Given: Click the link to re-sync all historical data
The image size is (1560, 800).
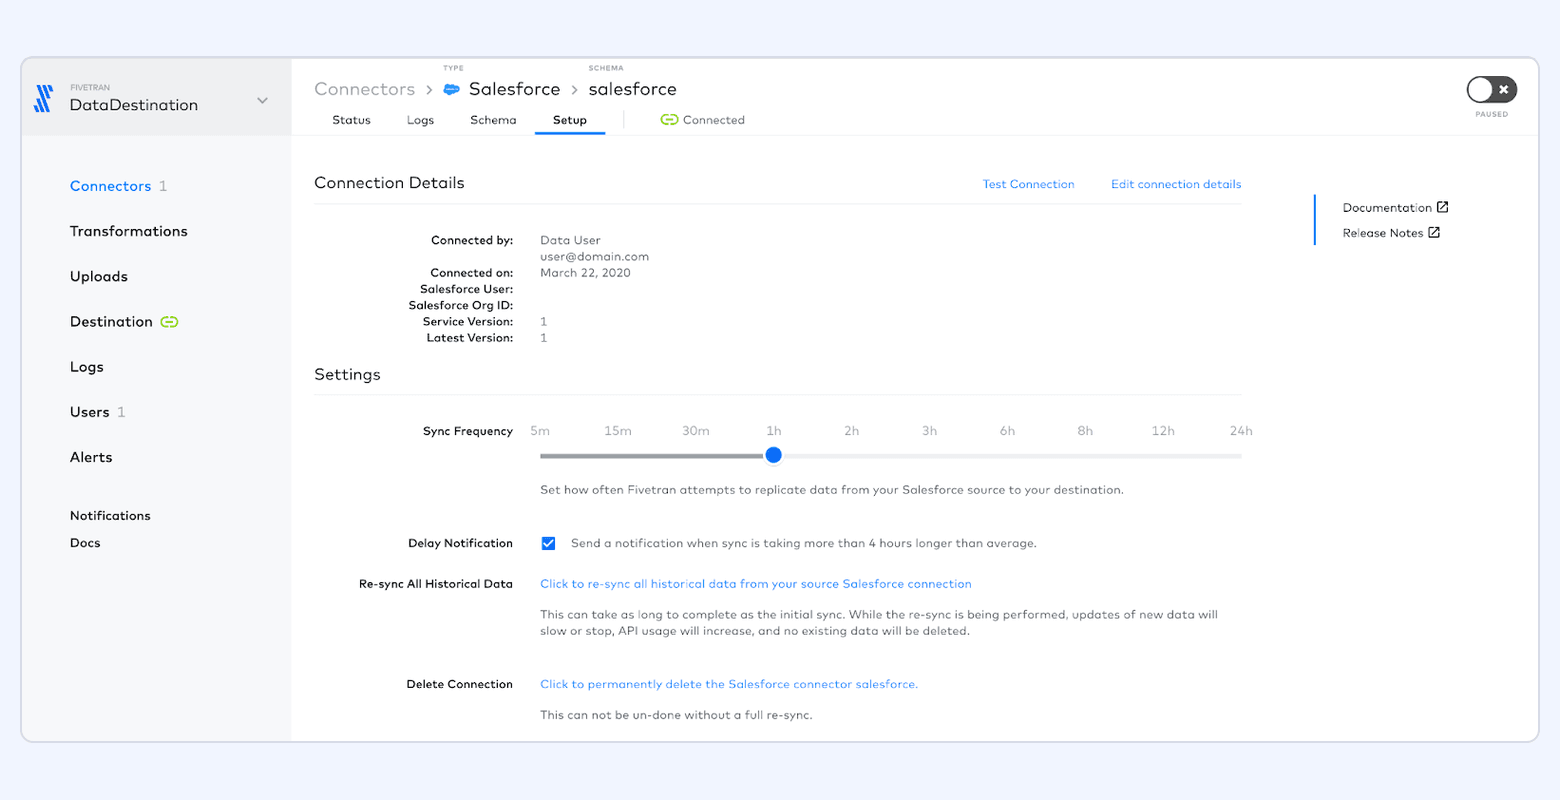Looking at the screenshot, I should pyautogui.click(x=755, y=583).
